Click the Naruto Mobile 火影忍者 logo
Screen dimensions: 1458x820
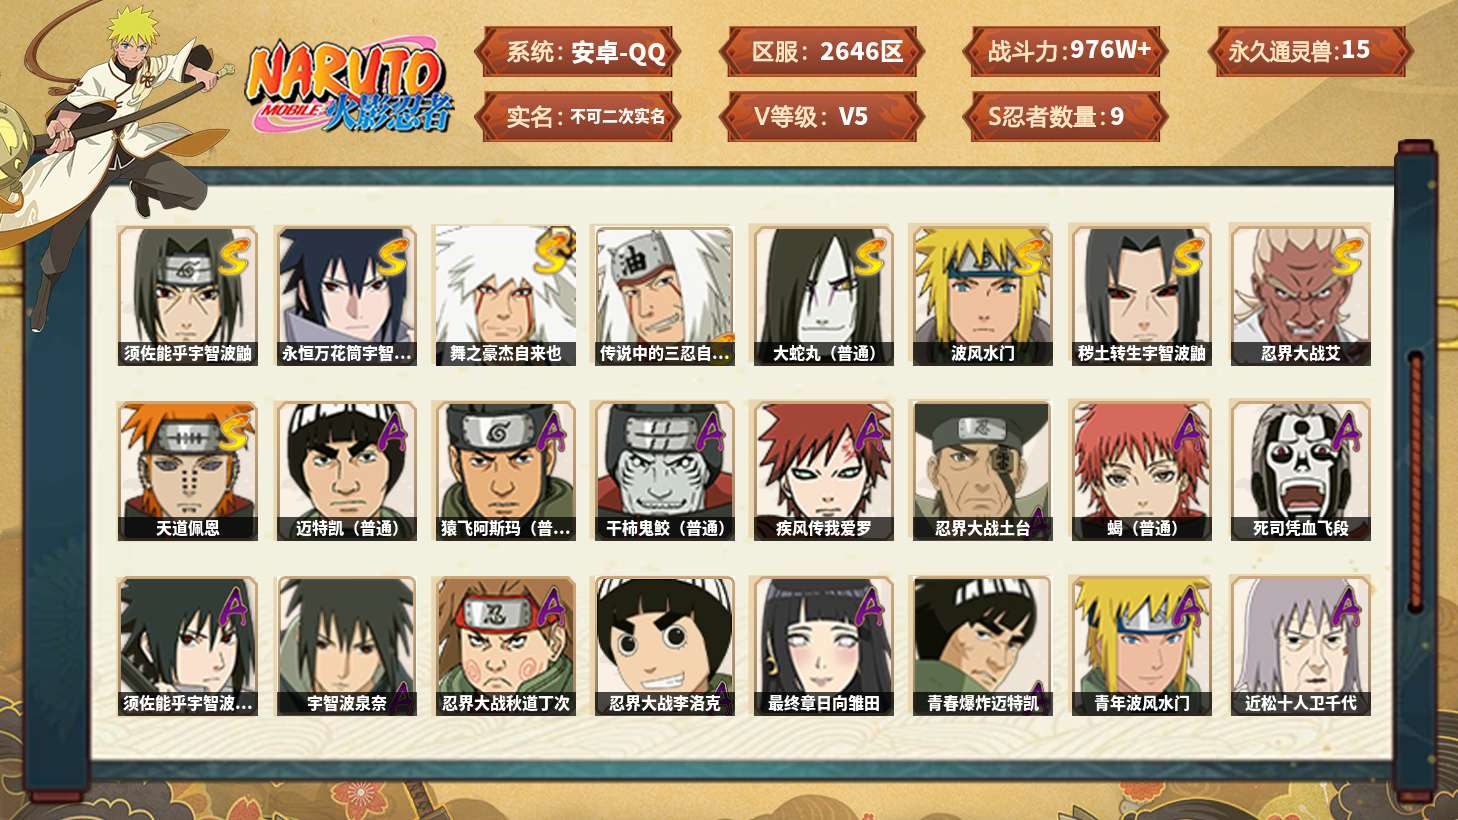pos(350,88)
